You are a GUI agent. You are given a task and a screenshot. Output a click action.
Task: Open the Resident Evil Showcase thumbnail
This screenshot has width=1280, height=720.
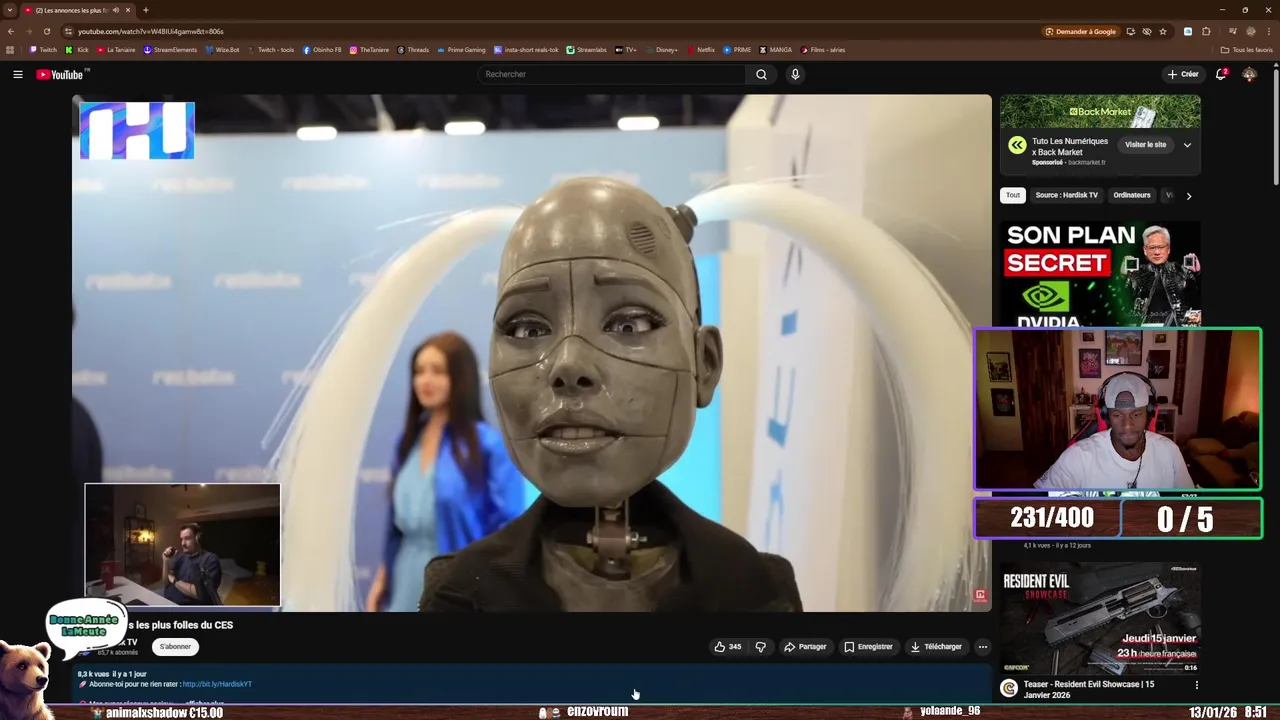pos(1100,618)
